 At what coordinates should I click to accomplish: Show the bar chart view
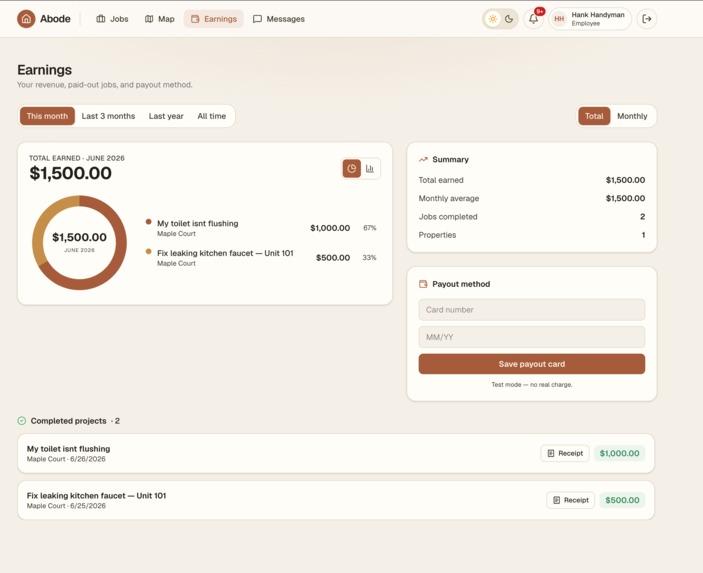click(x=370, y=169)
